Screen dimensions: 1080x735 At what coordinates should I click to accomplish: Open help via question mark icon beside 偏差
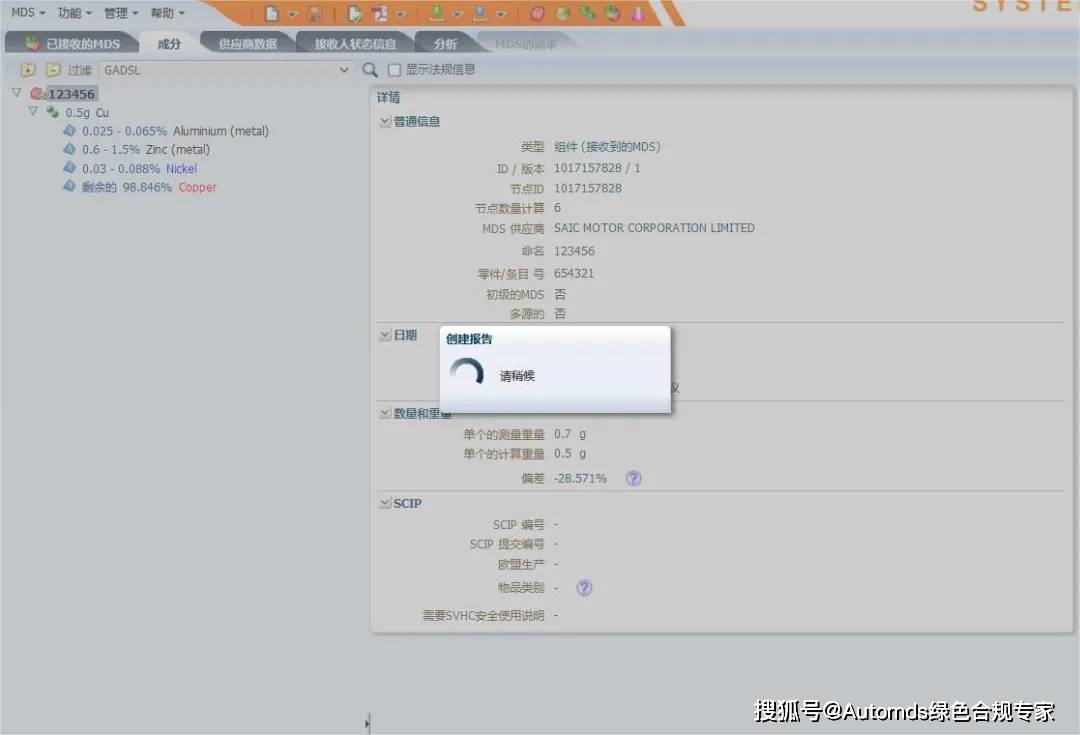tap(634, 478)
